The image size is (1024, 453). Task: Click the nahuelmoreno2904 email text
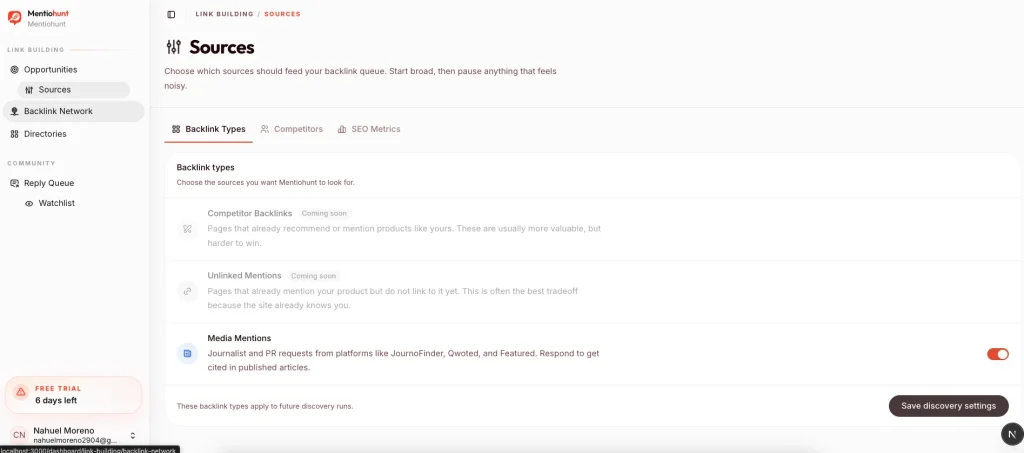(x=75, y=441)
